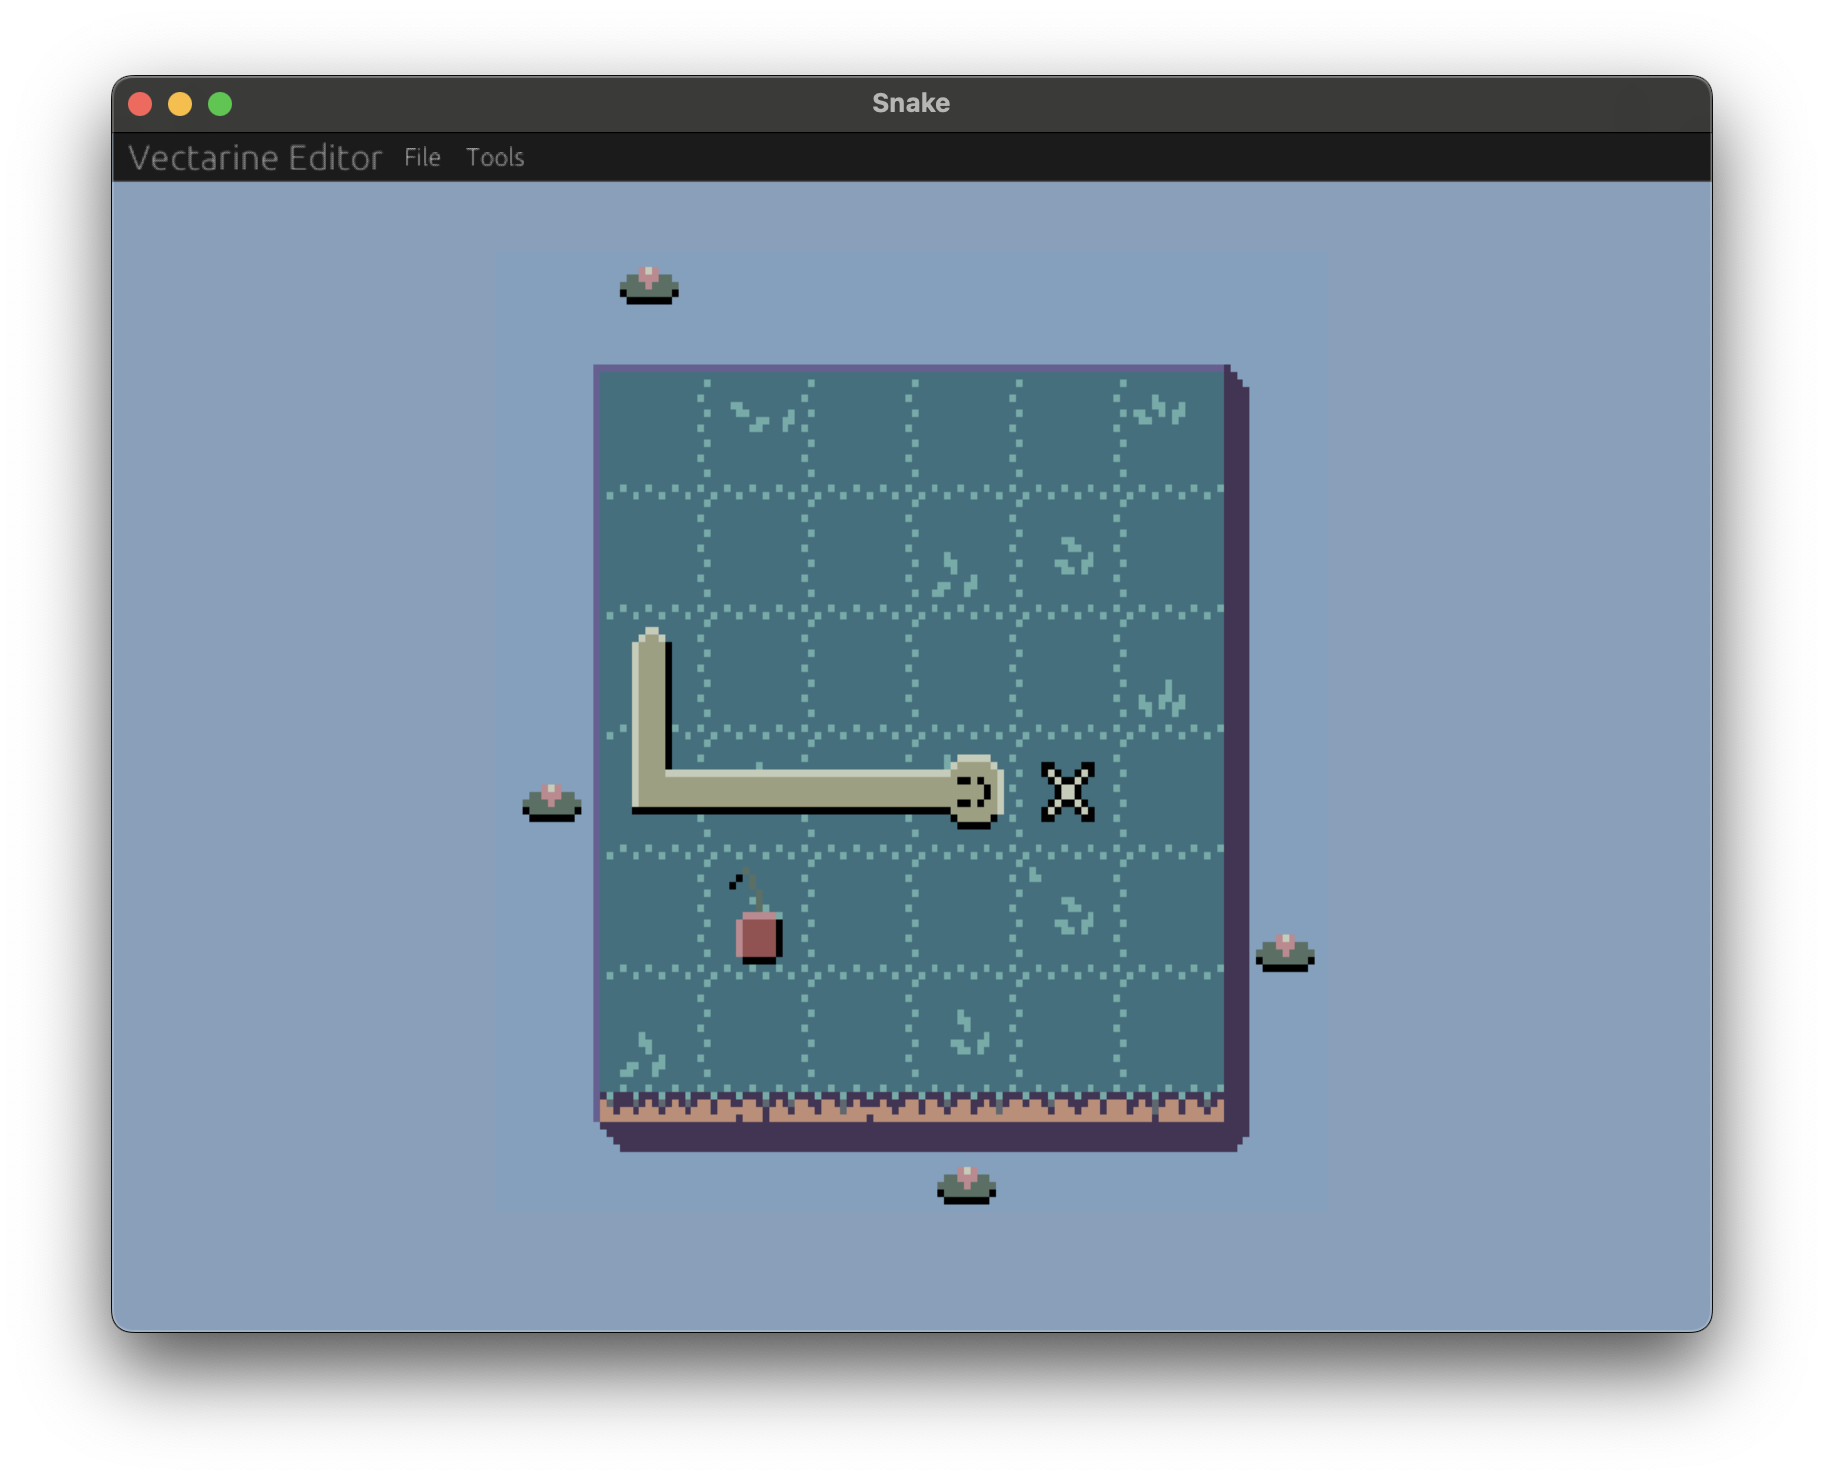Minimize the Snake window

tap(180, 104)
